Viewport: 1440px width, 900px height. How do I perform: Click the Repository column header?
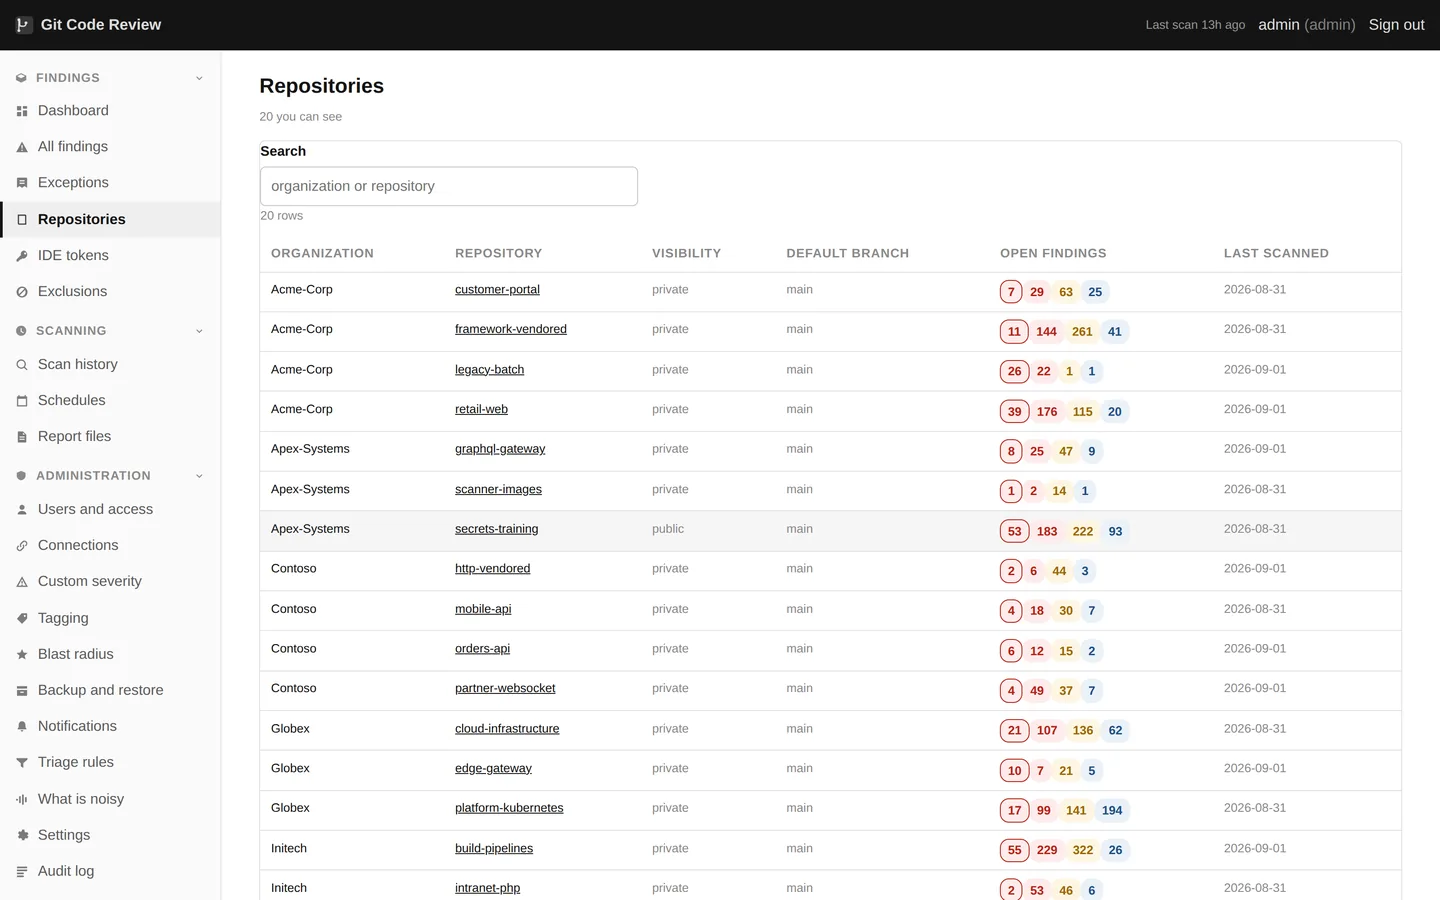[498, 254]
